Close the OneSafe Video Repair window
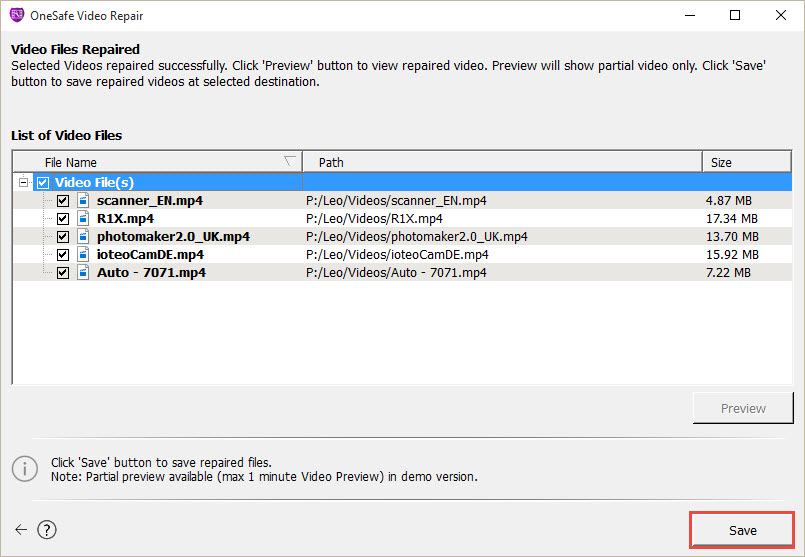Viewport: 805px width, 557px height. point(780,15)
